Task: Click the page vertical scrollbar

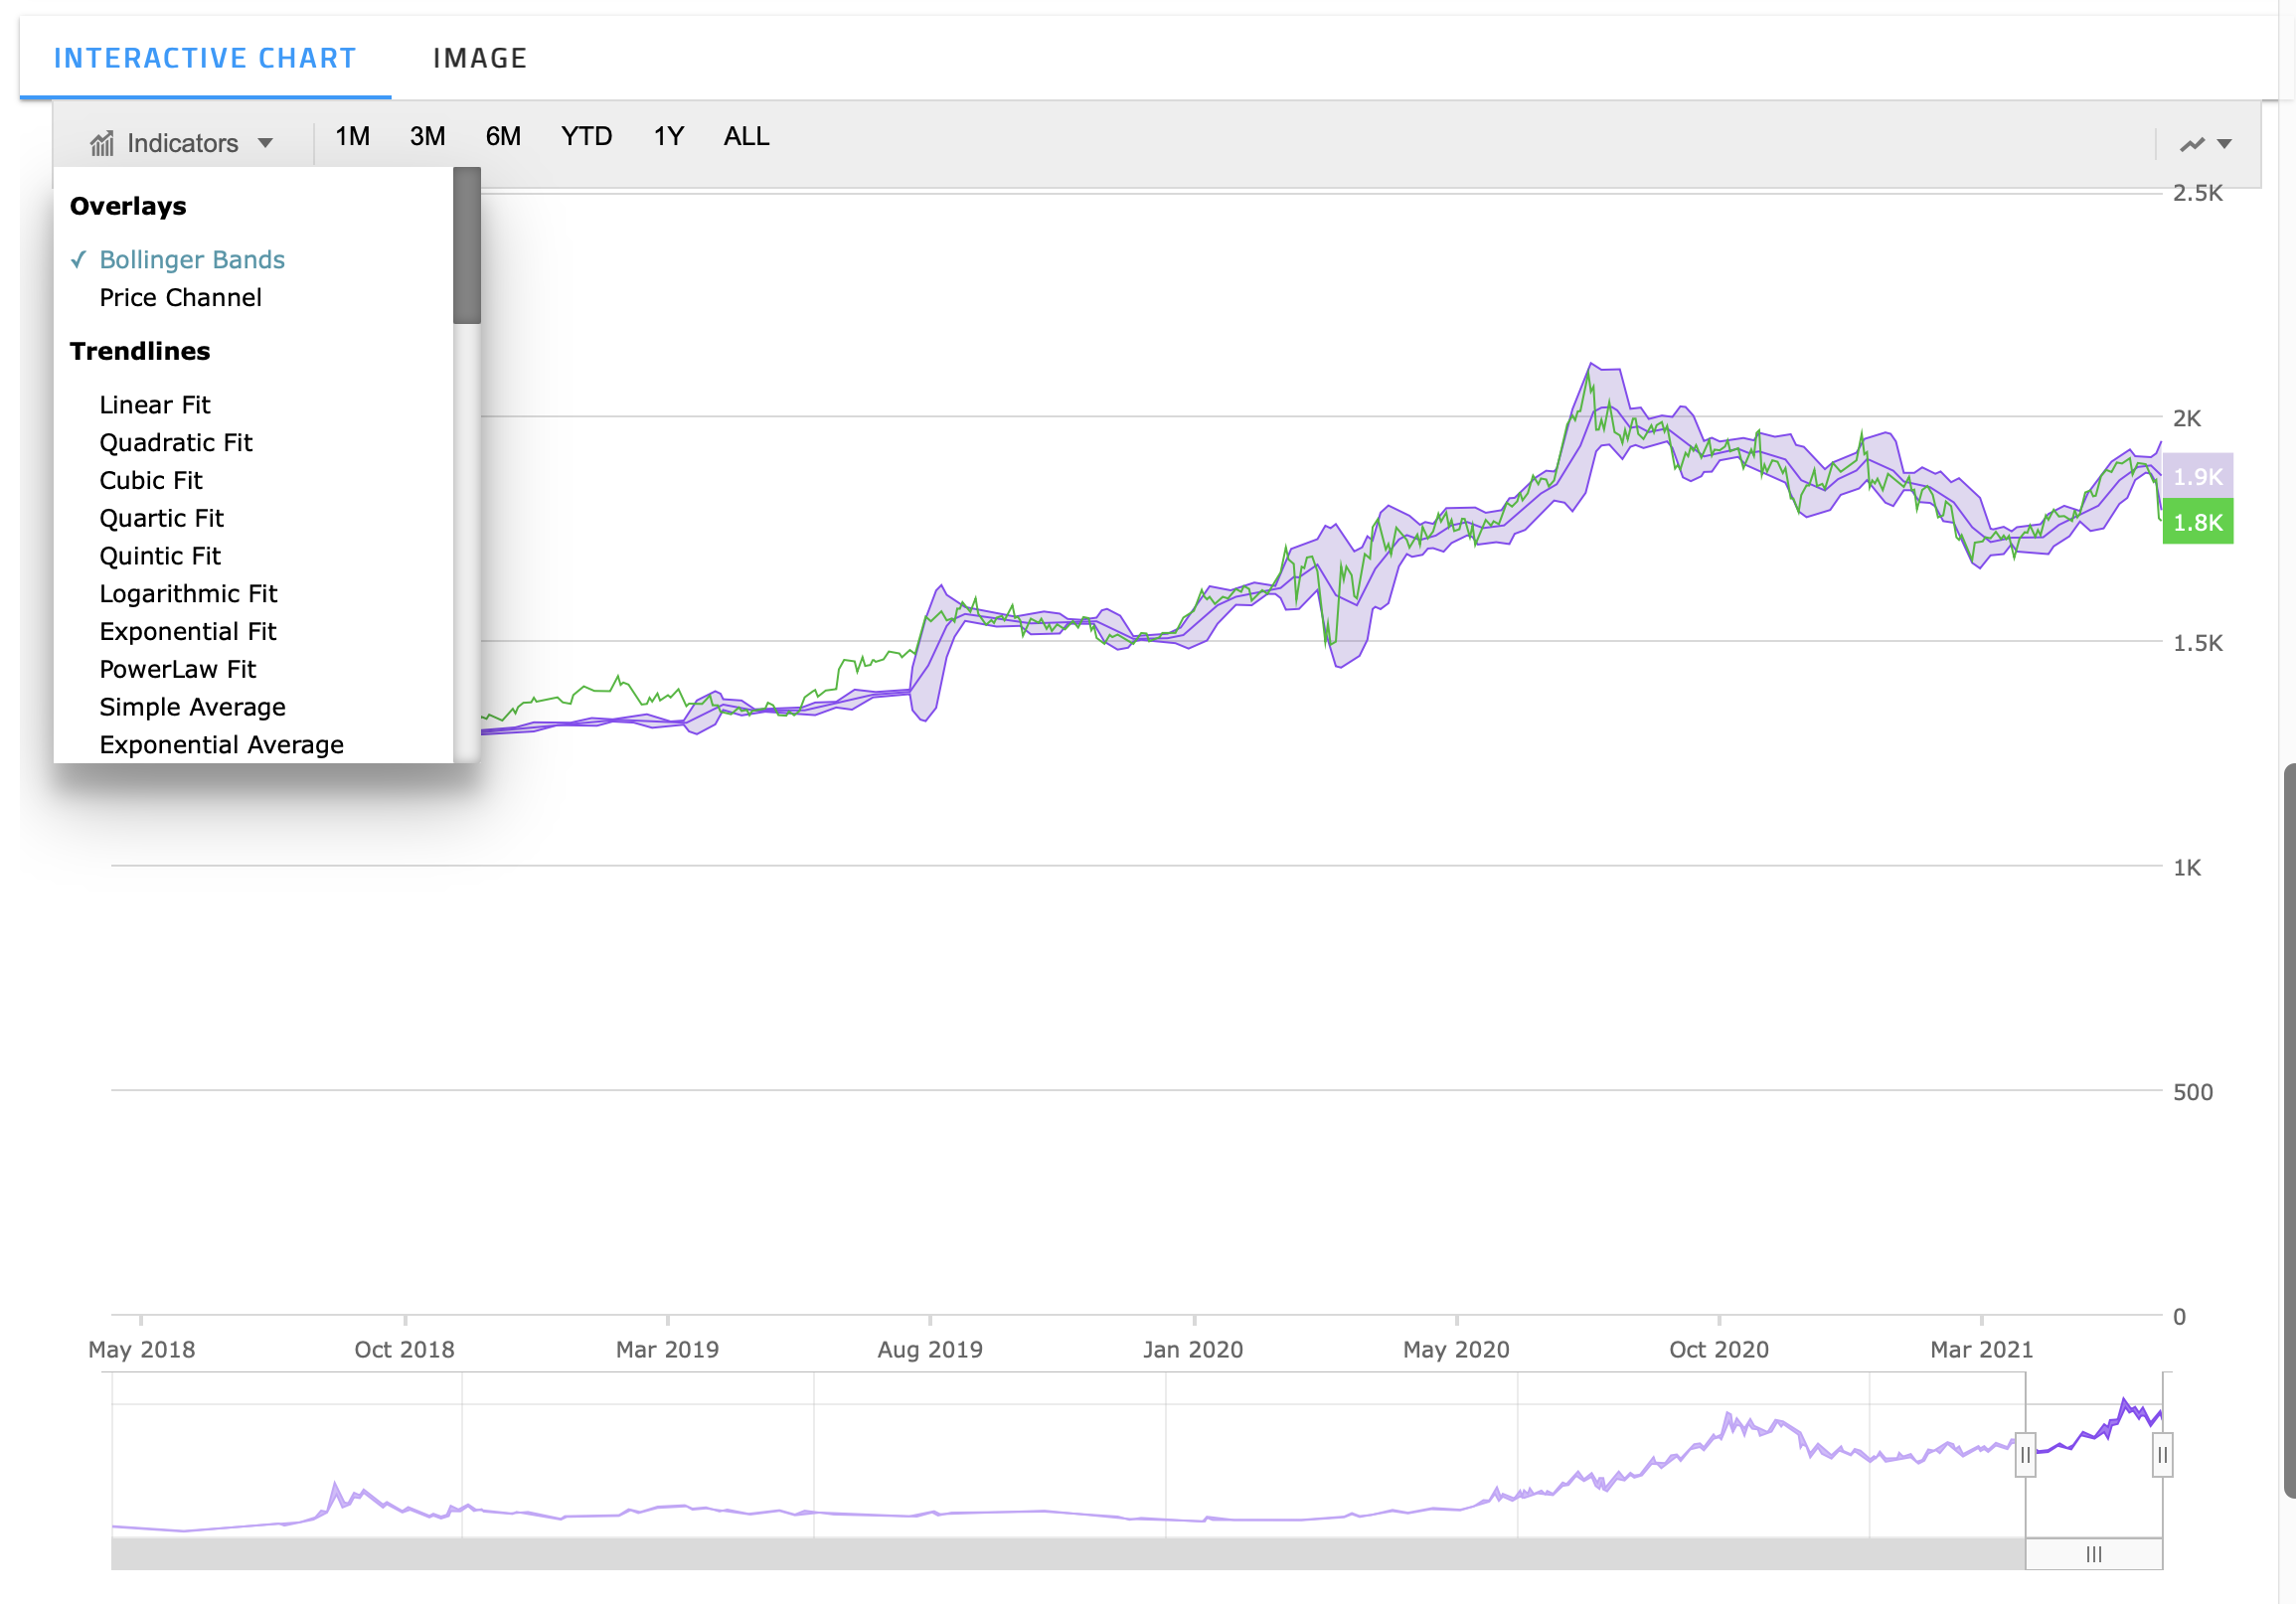Action: [x=2289, y=1131]
